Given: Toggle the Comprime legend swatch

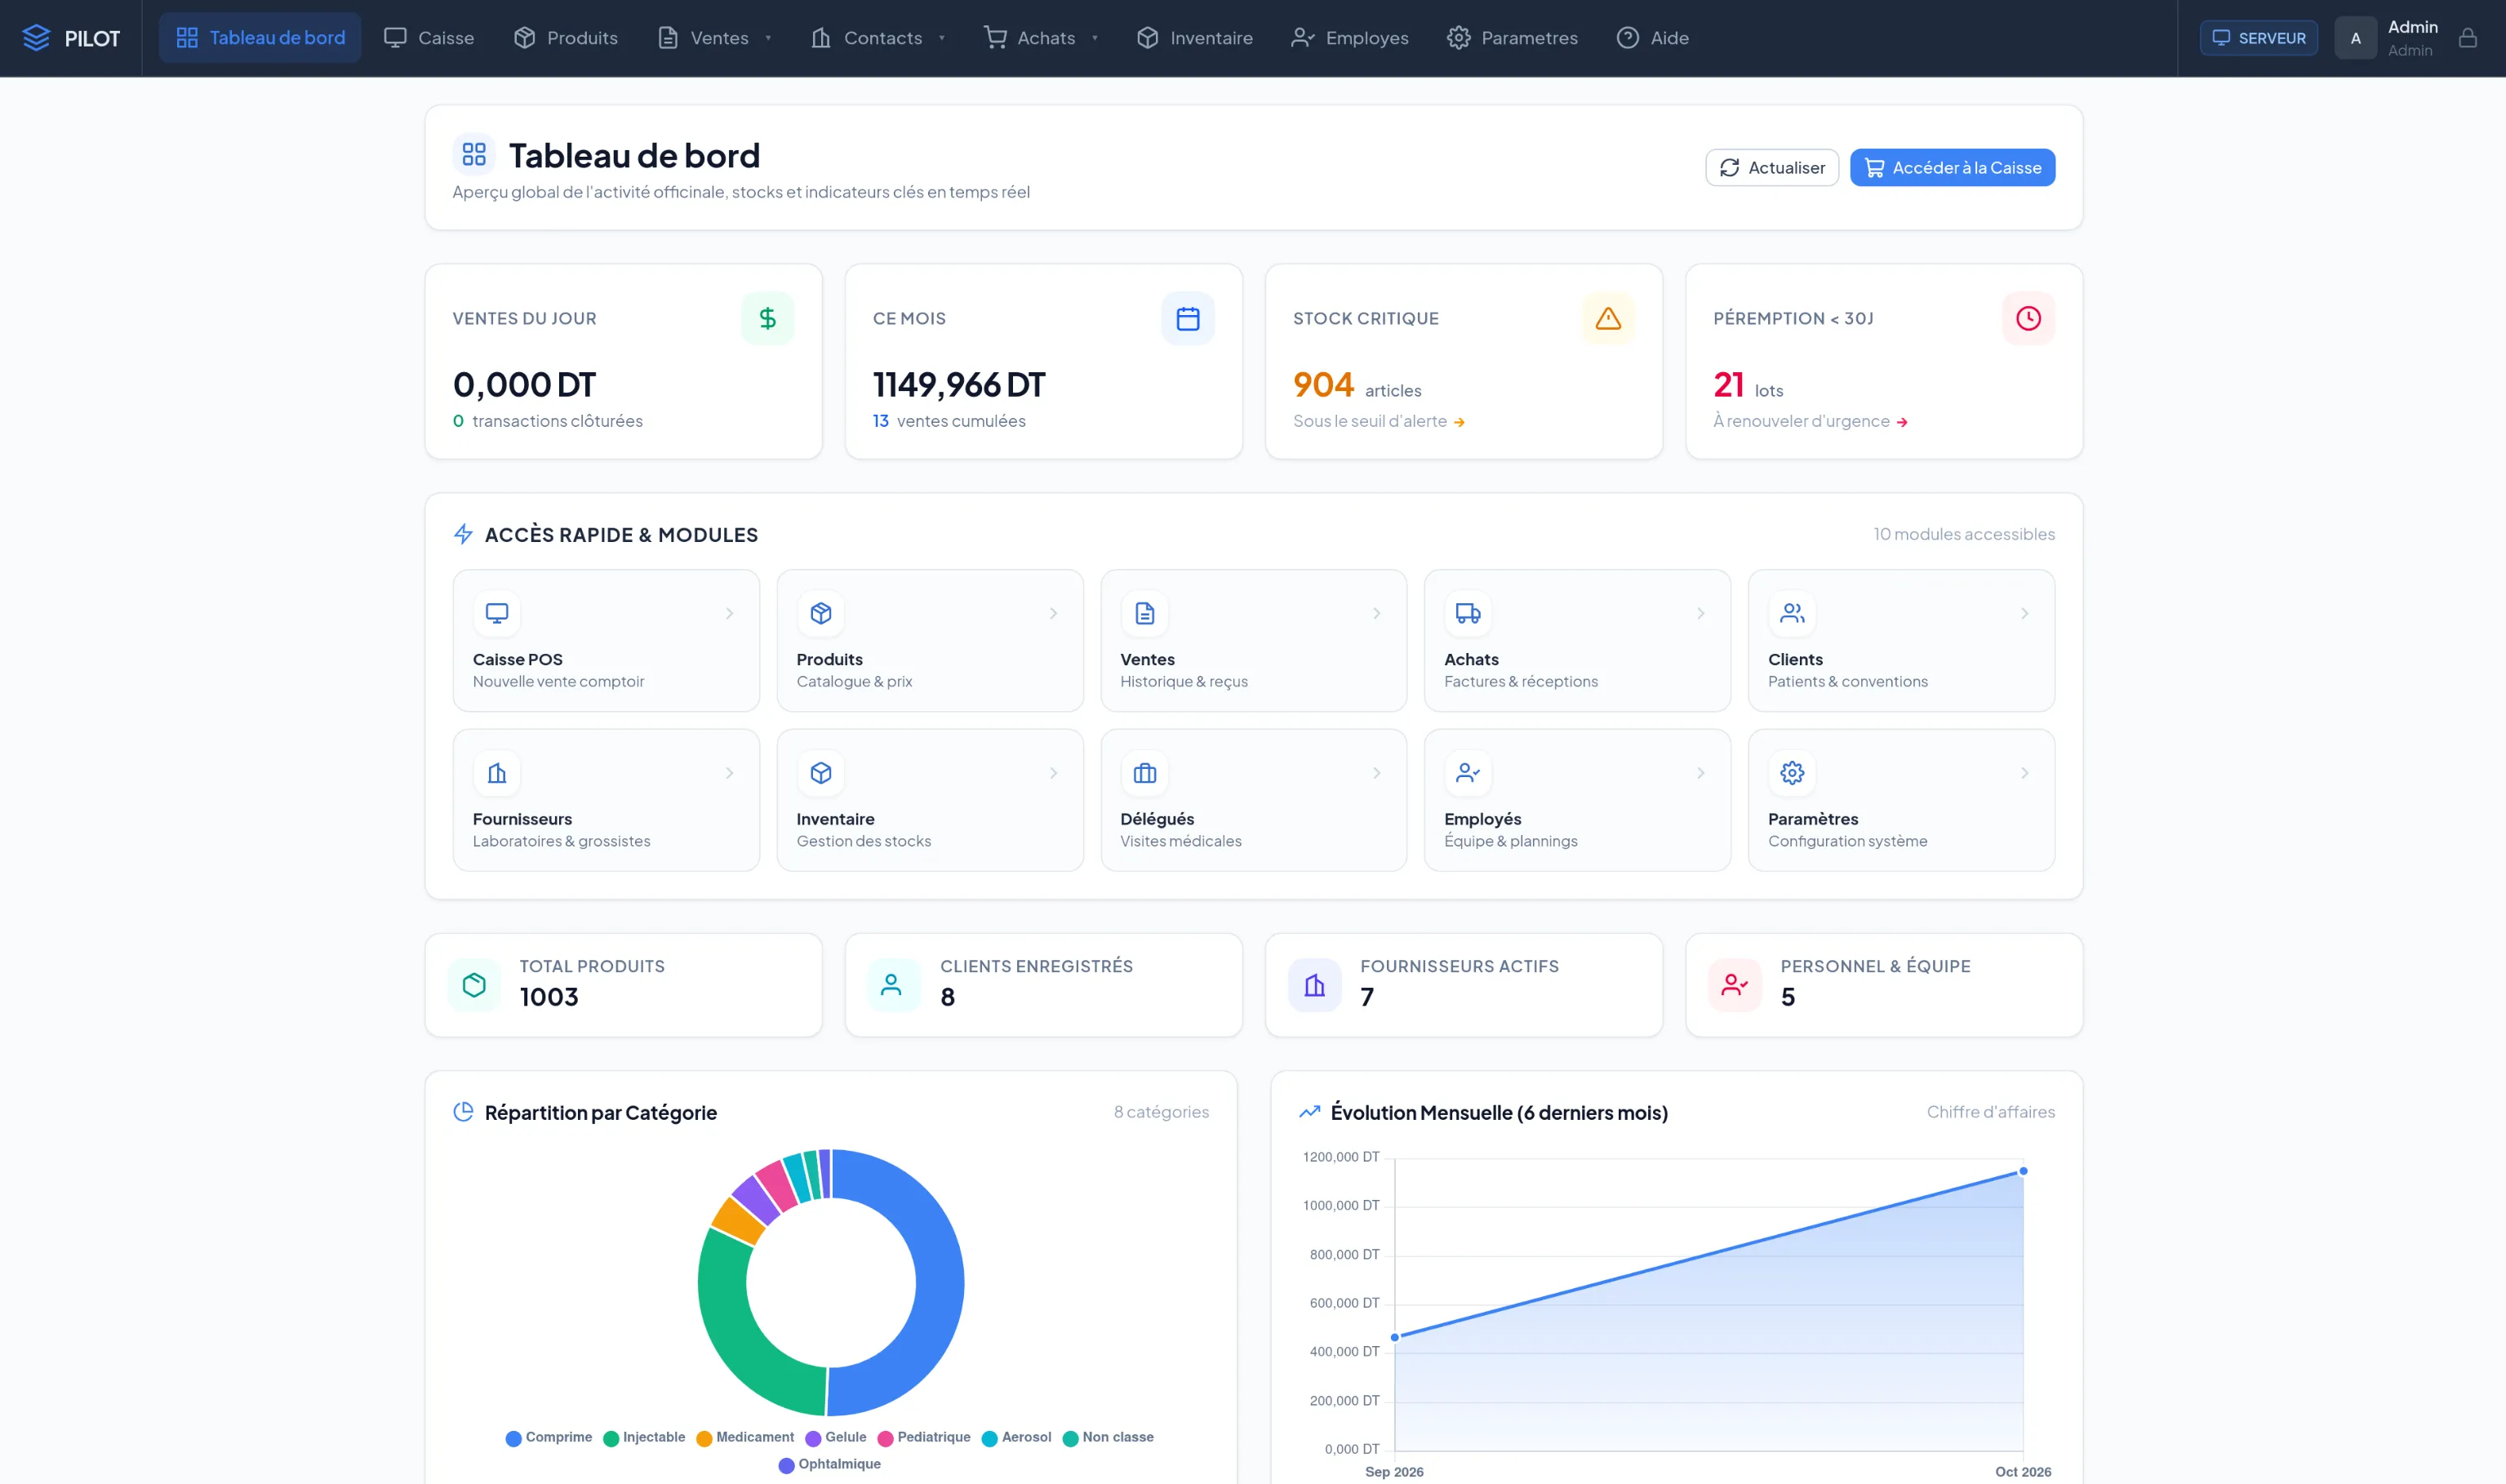Looking at the screenshot, I should pyautogui.click(x=513, y=1438).
